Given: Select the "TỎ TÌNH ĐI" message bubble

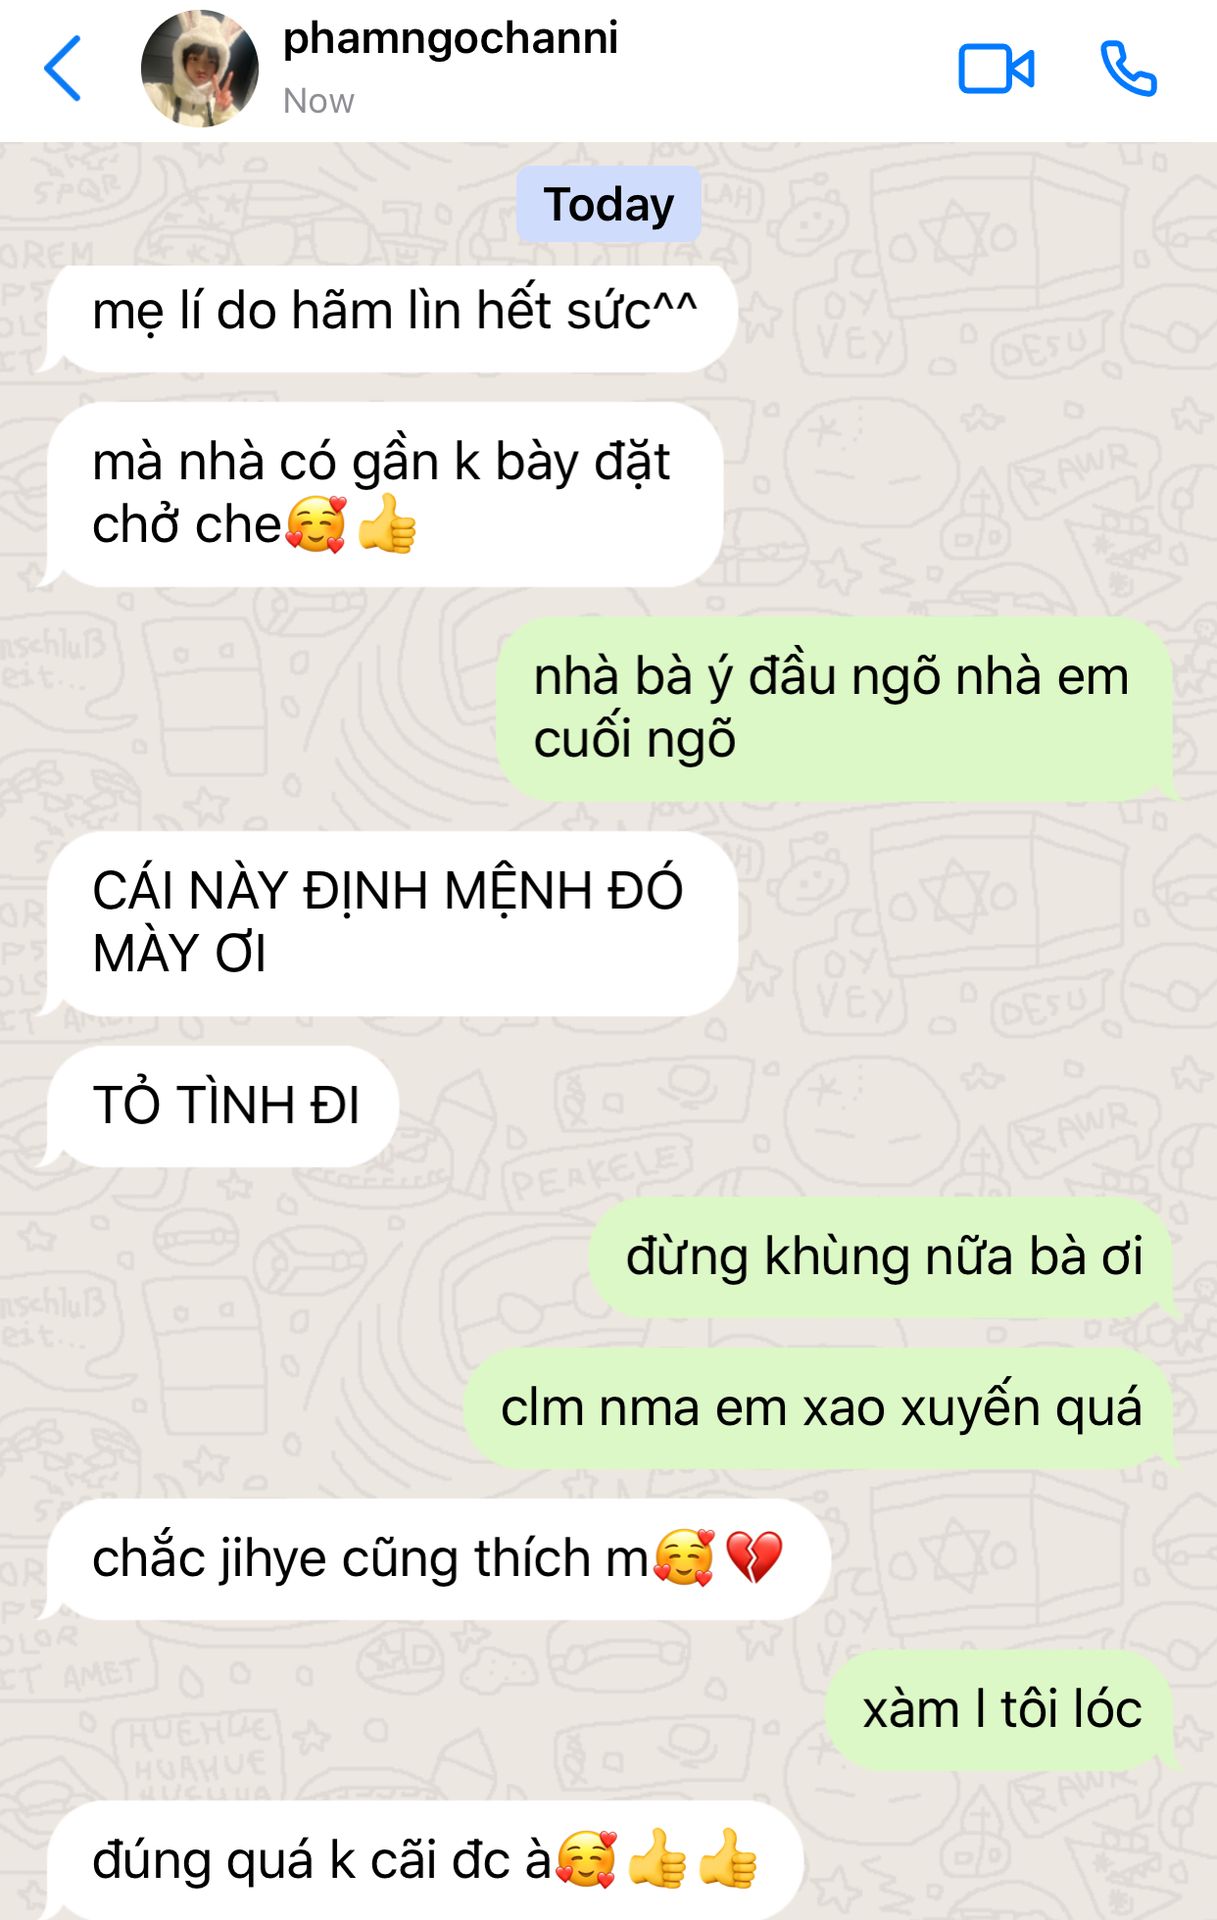Looking at the screenshot, I should point(224,1106).
